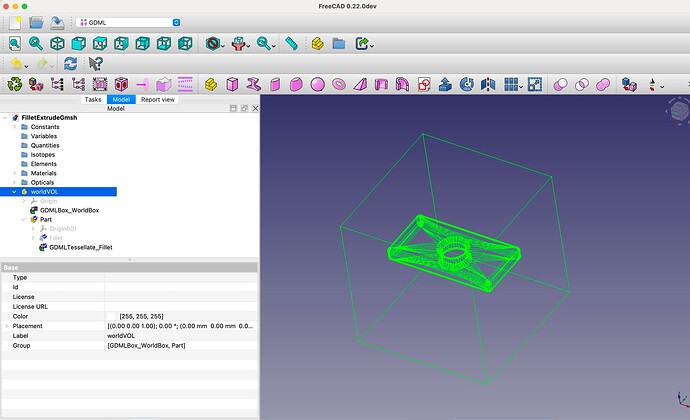This screenshot has width=690, height=420.
Task: Expand the Opticals folder
Action: coord(15,182)
